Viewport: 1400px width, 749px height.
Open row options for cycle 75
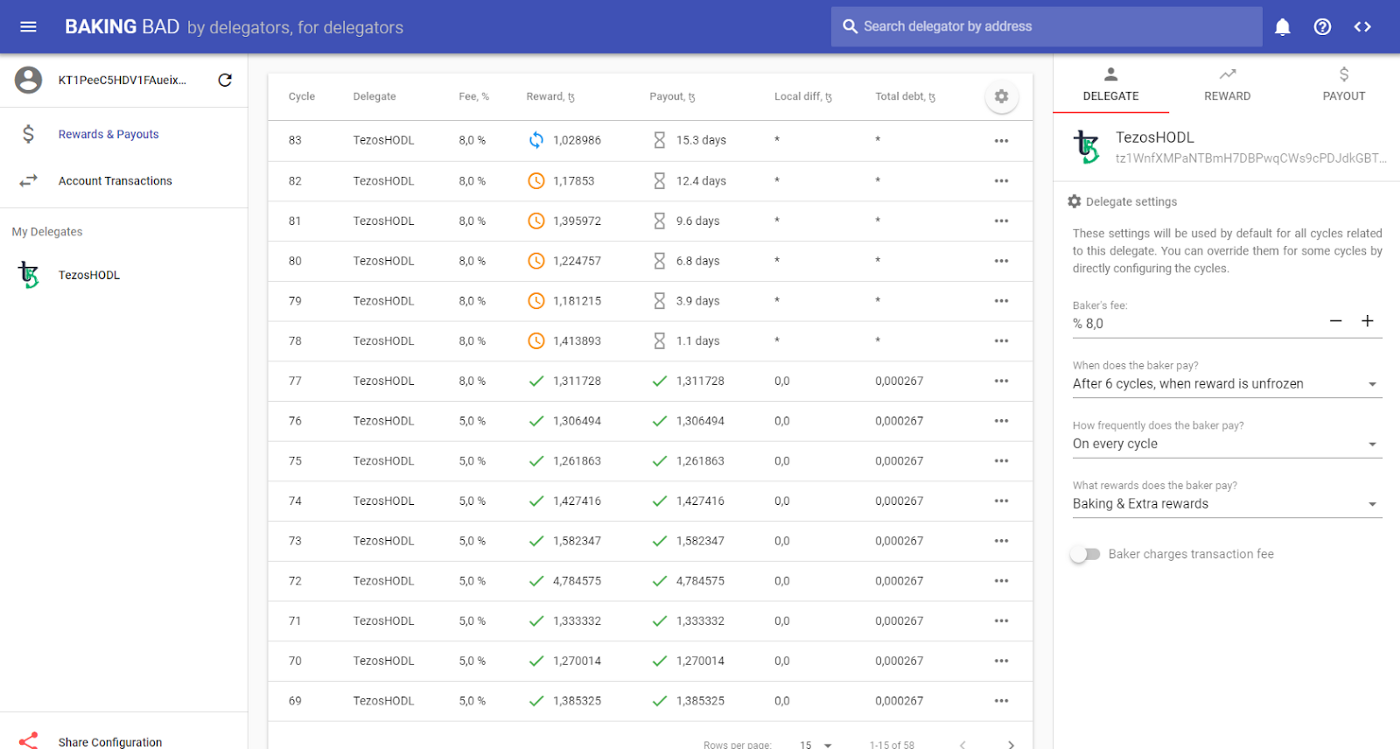[1001, 461]
